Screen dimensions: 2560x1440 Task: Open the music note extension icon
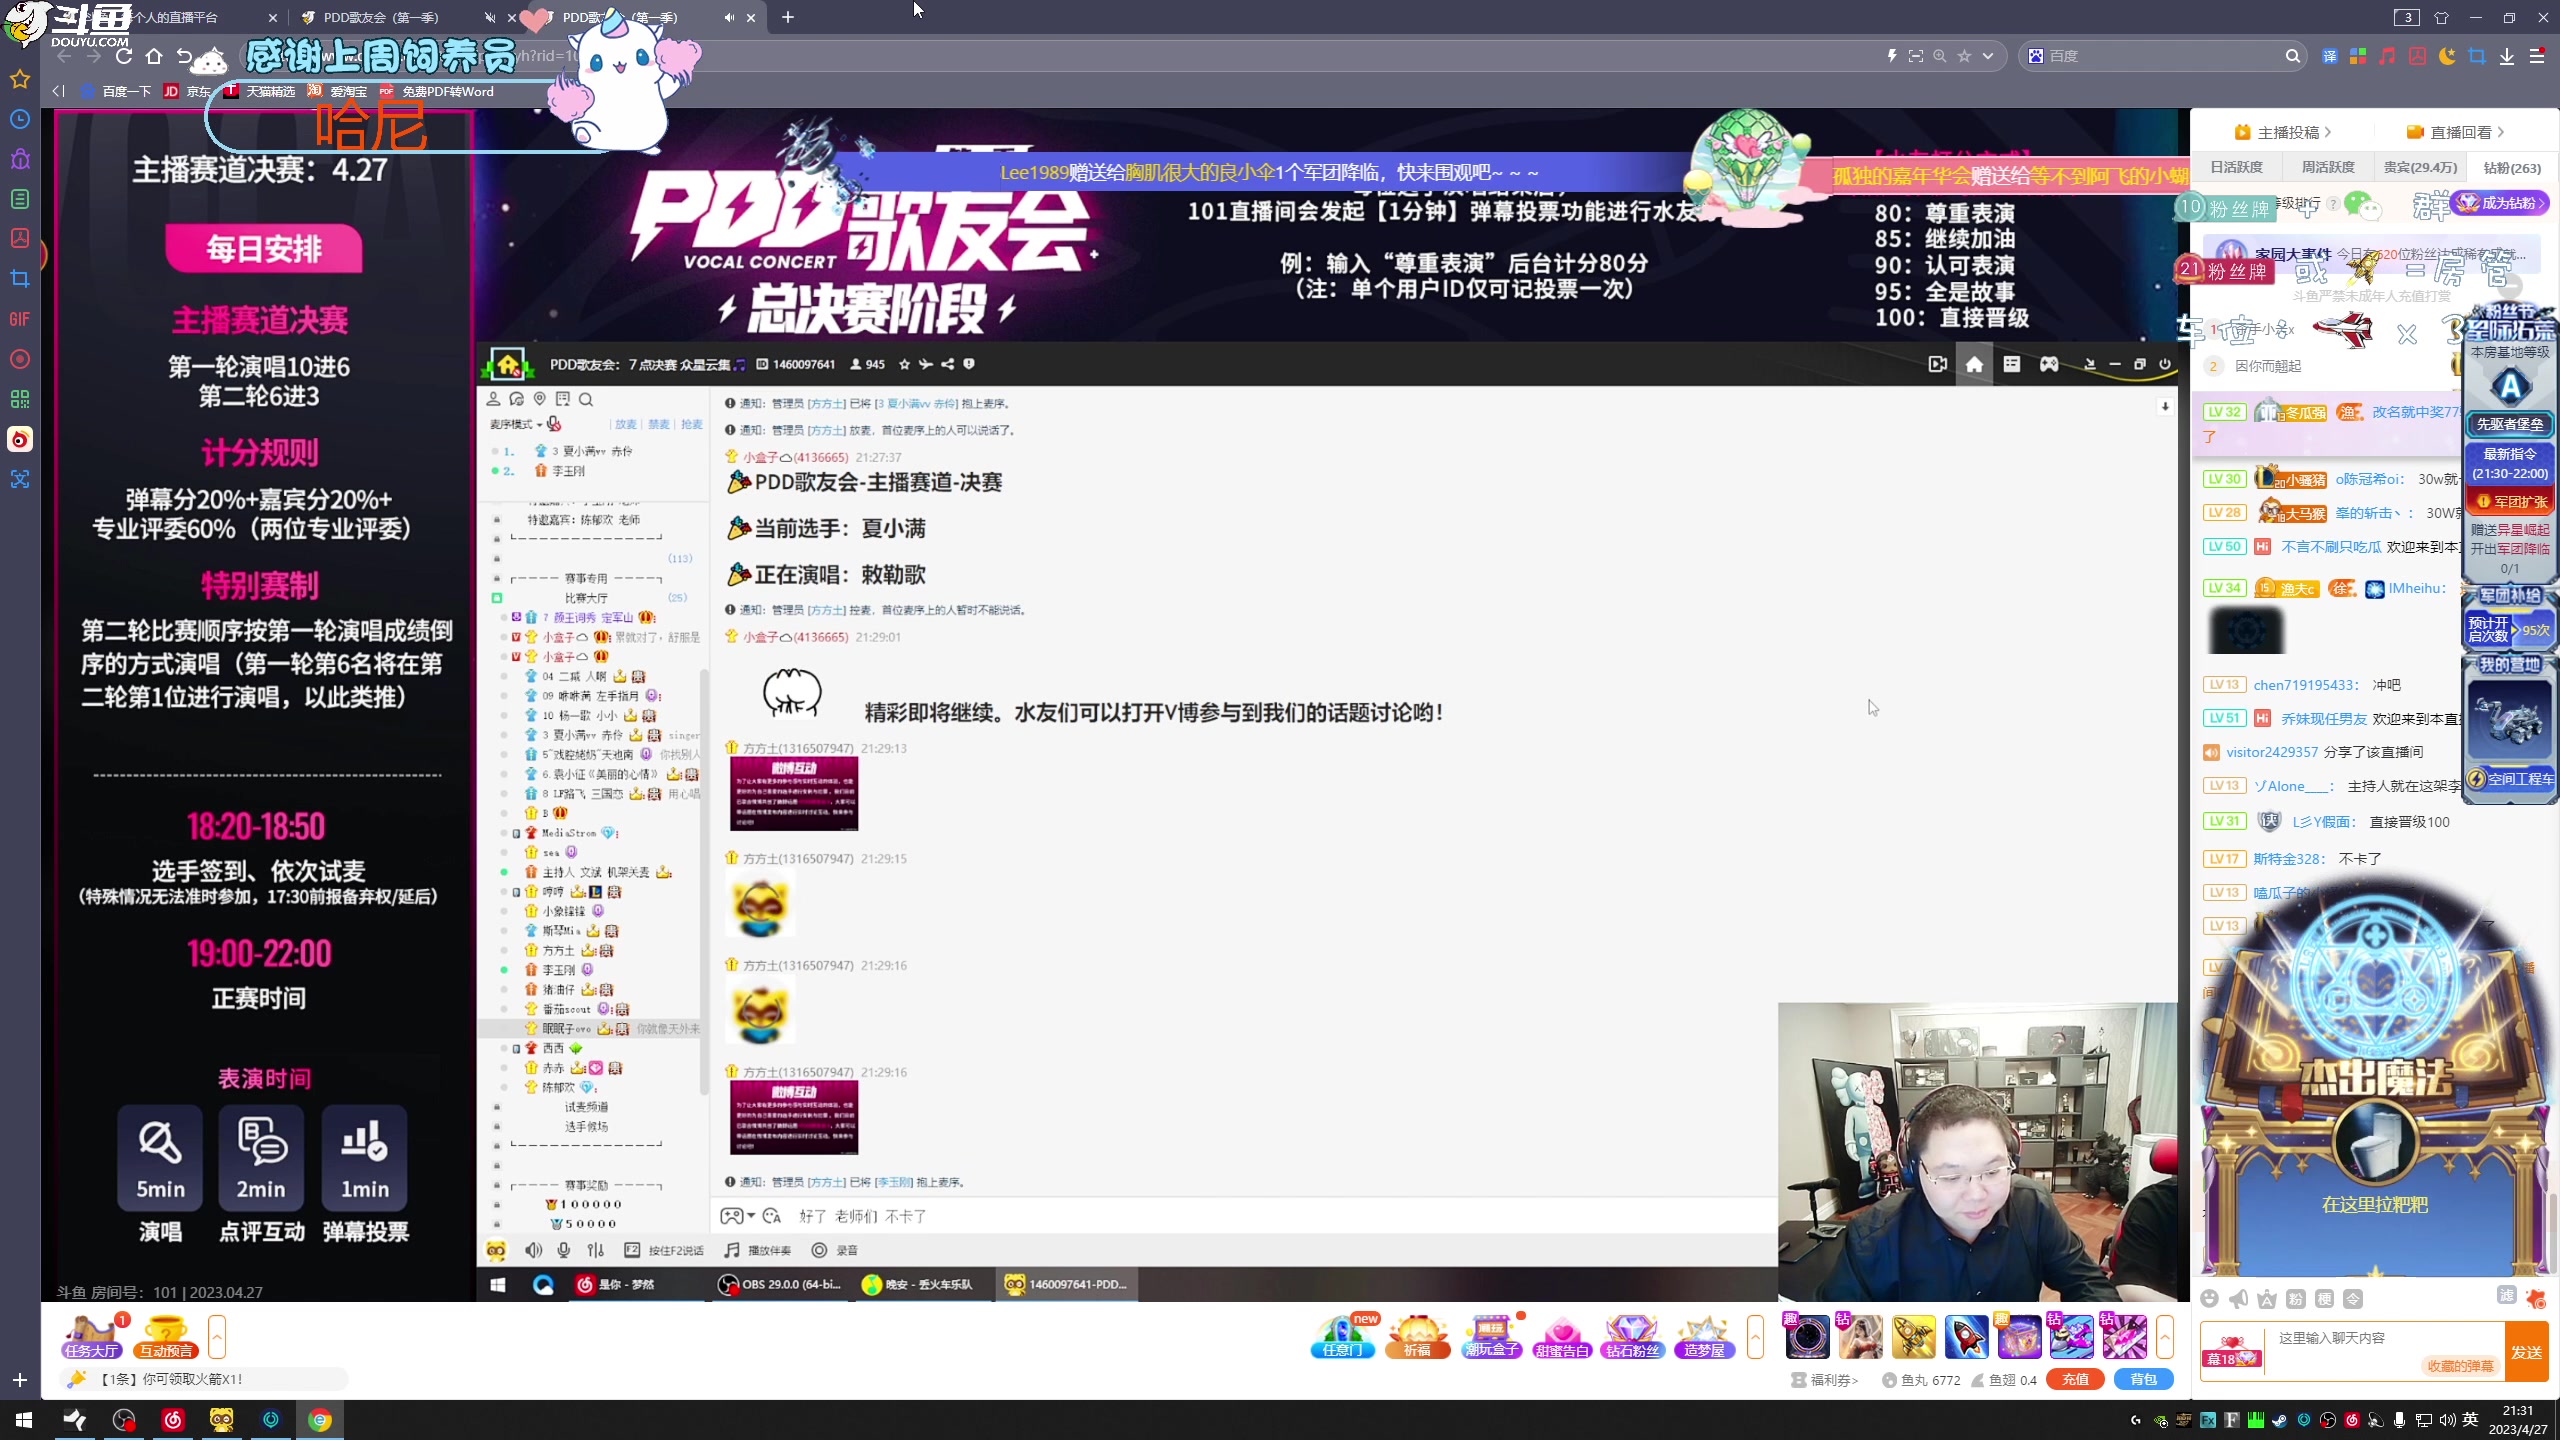click(x=2388, y=56)
